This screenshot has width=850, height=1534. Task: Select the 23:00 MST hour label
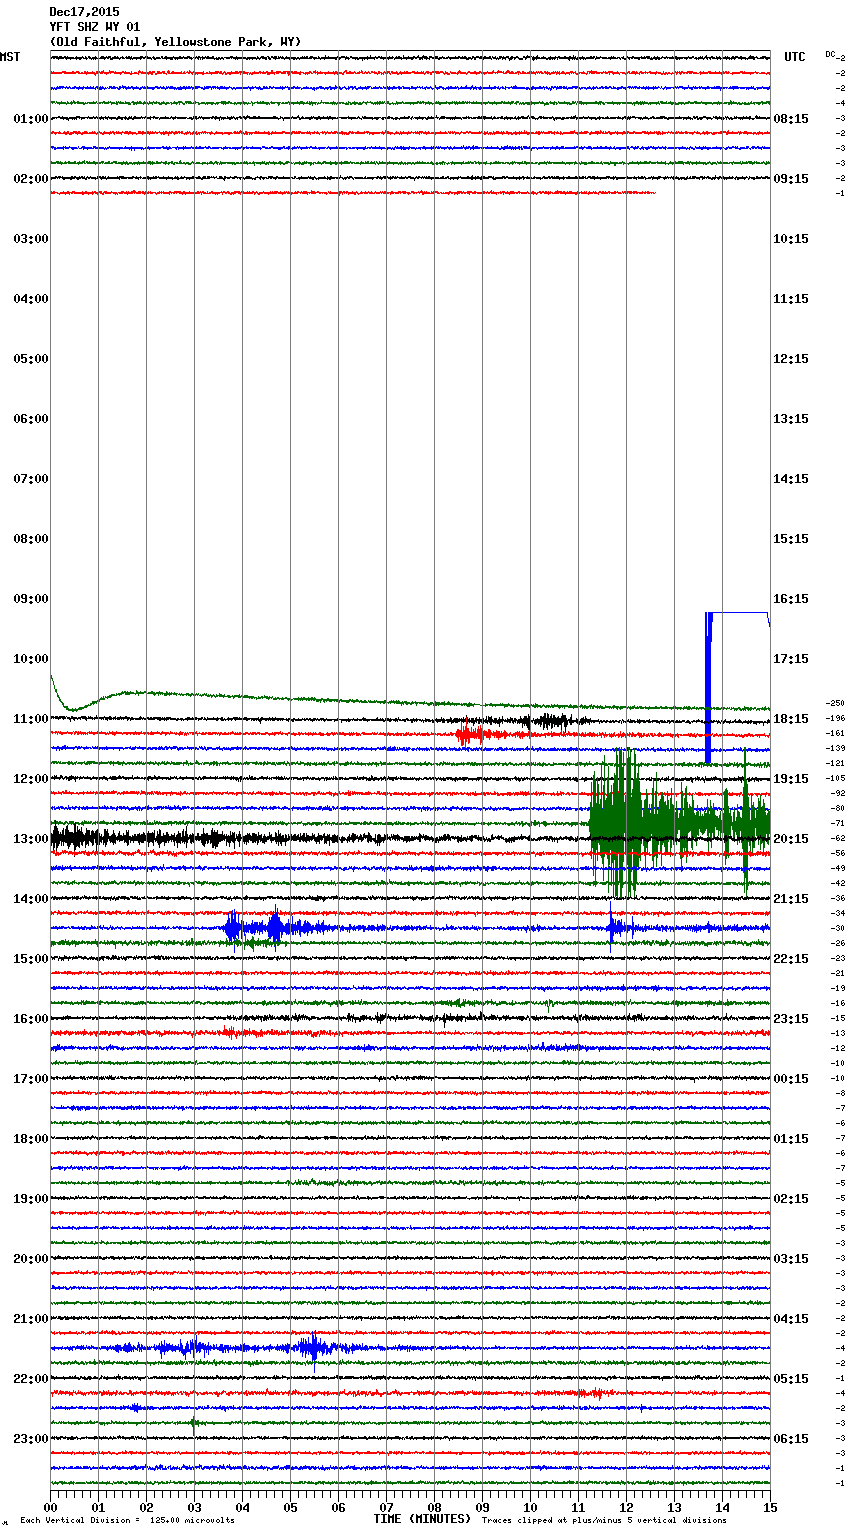[x=30, y=1439]
